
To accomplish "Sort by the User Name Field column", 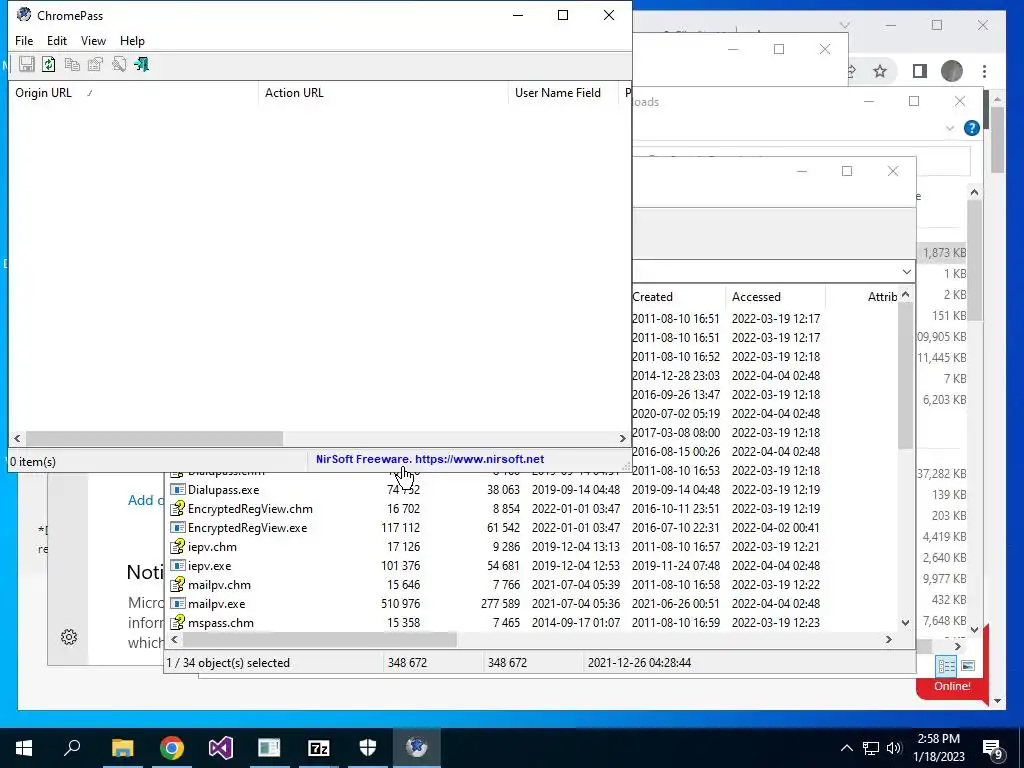I will 564,93.
